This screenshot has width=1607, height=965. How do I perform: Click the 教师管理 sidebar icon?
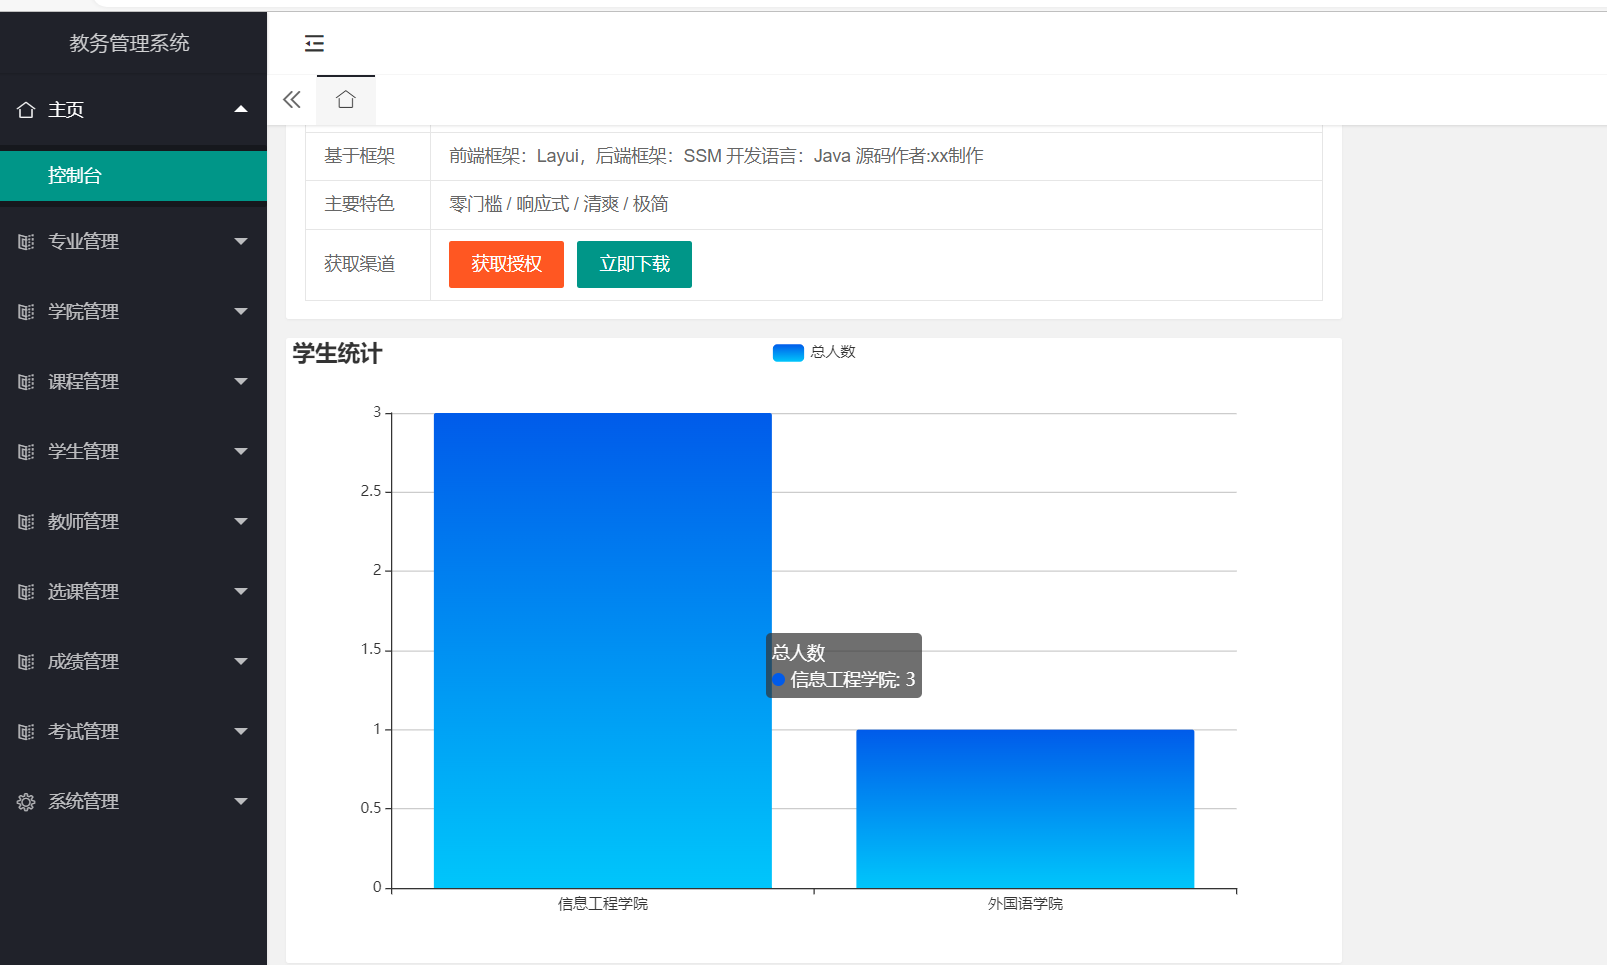[x=26, y=521]
